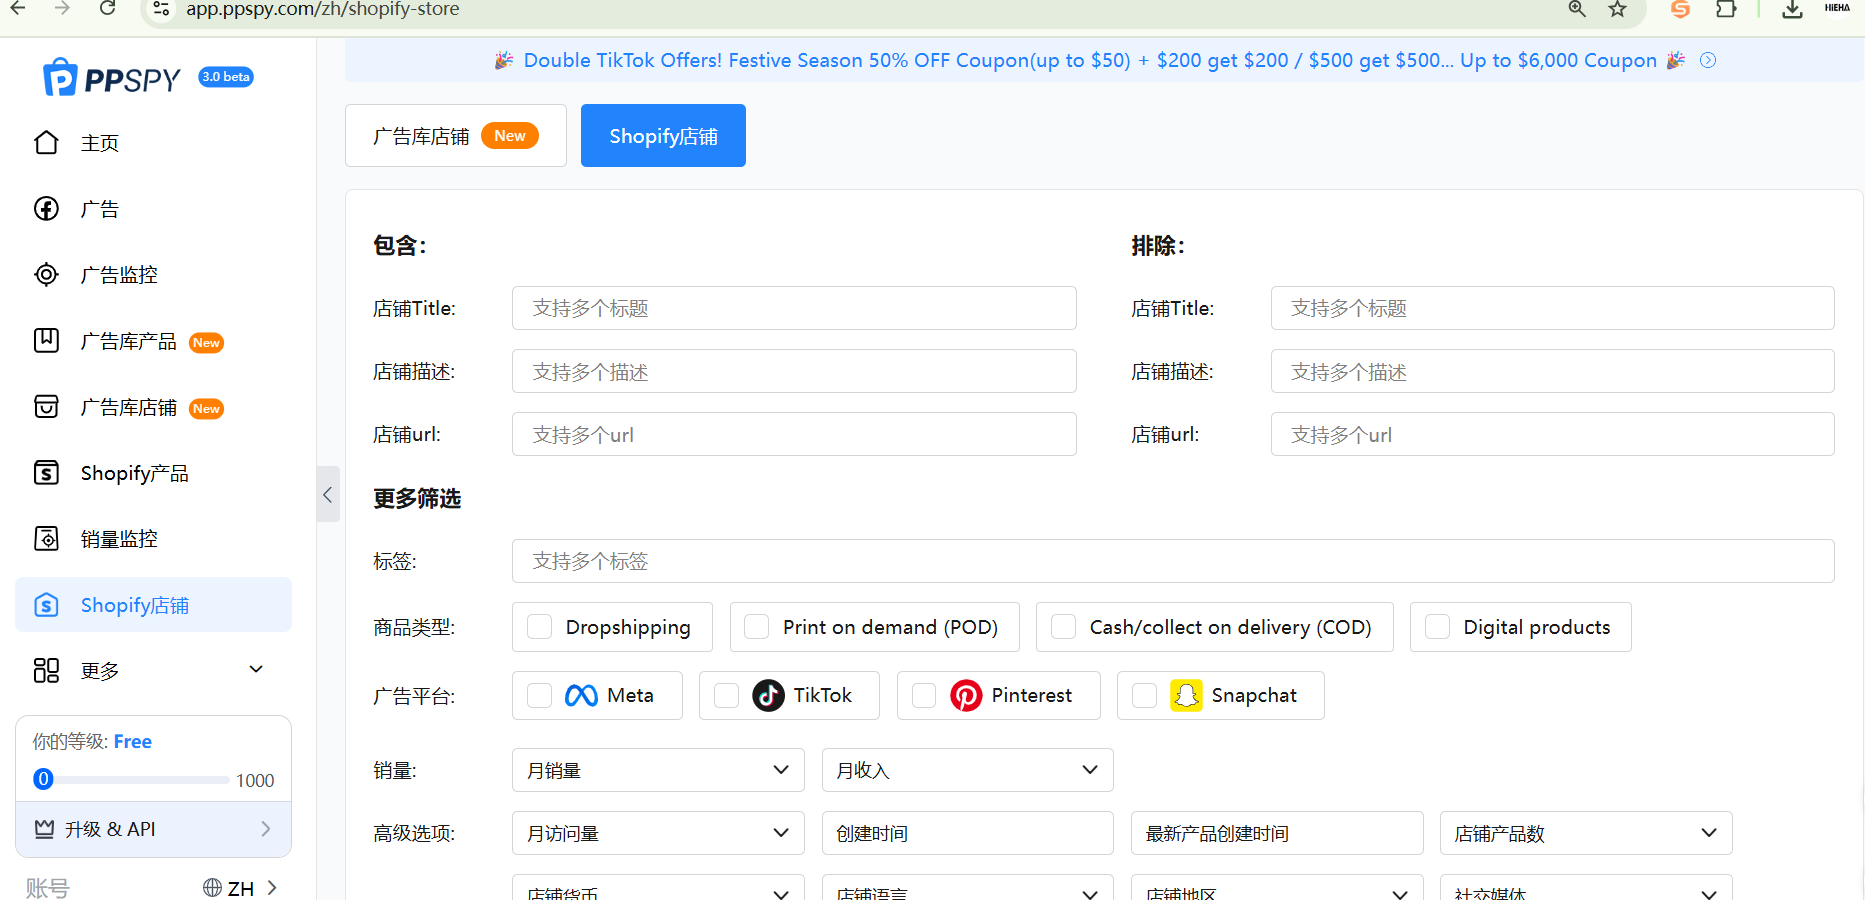This screenshot has height=900, width=1865.
Task: Bookmark this page with the star icon
Action: pyautogui.click(x=1617, y=10)
